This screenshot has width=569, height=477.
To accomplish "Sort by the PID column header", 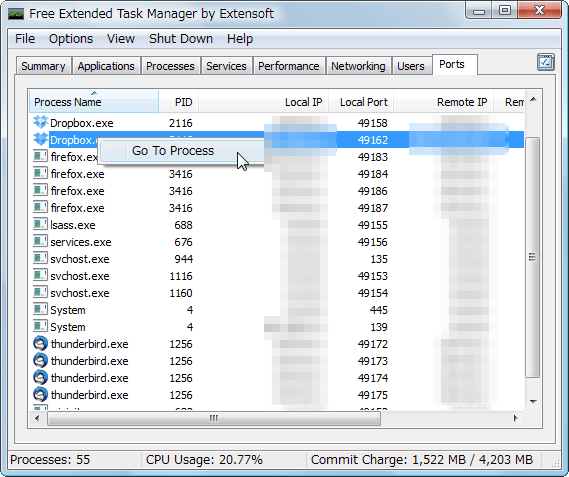I will click(x=179, y=102).
